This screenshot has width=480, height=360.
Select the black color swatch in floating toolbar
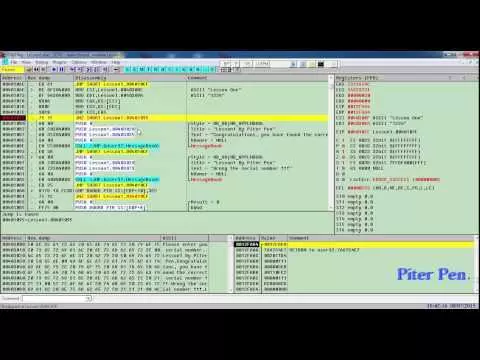pyautogui.click(x=321, y=64)
